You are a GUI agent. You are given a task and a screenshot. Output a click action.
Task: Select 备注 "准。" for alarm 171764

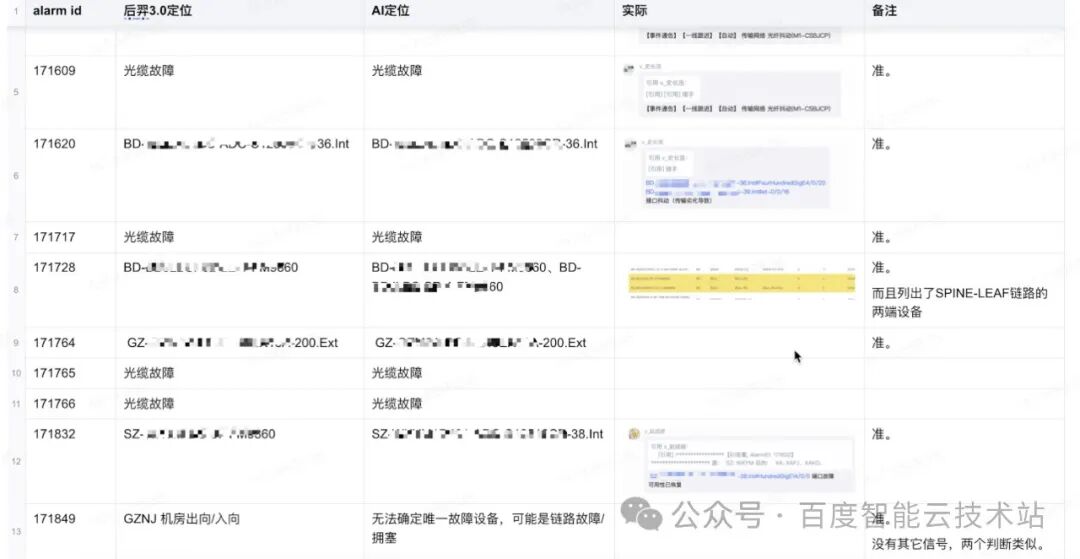882,343
